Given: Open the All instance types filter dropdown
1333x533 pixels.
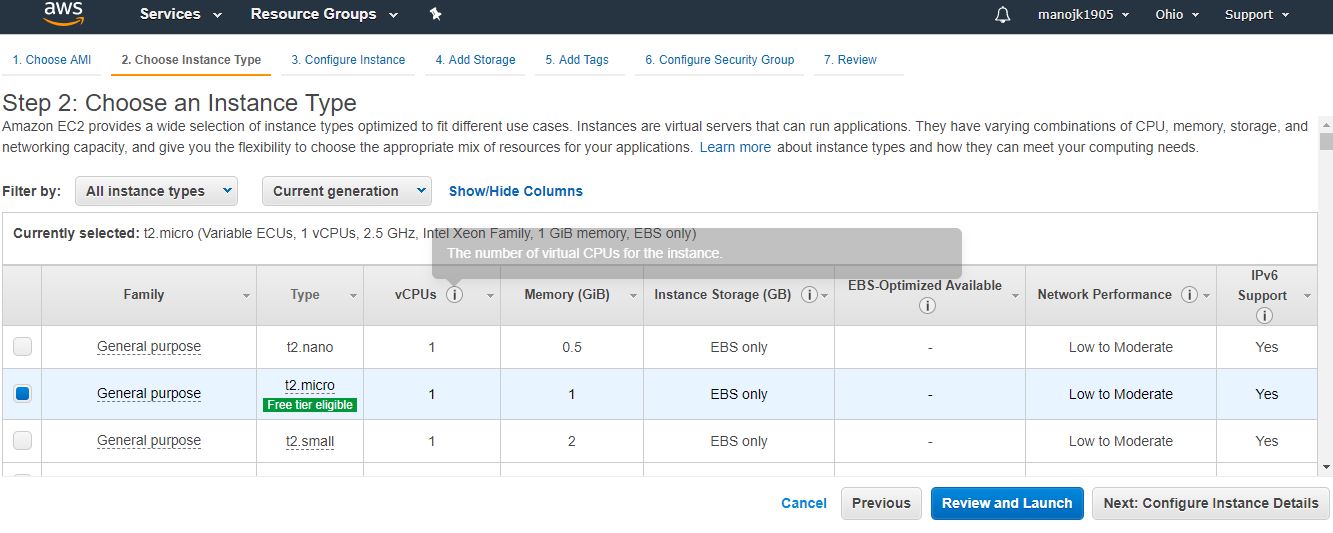Looking at the screenshot, I should tap(156, 191).
